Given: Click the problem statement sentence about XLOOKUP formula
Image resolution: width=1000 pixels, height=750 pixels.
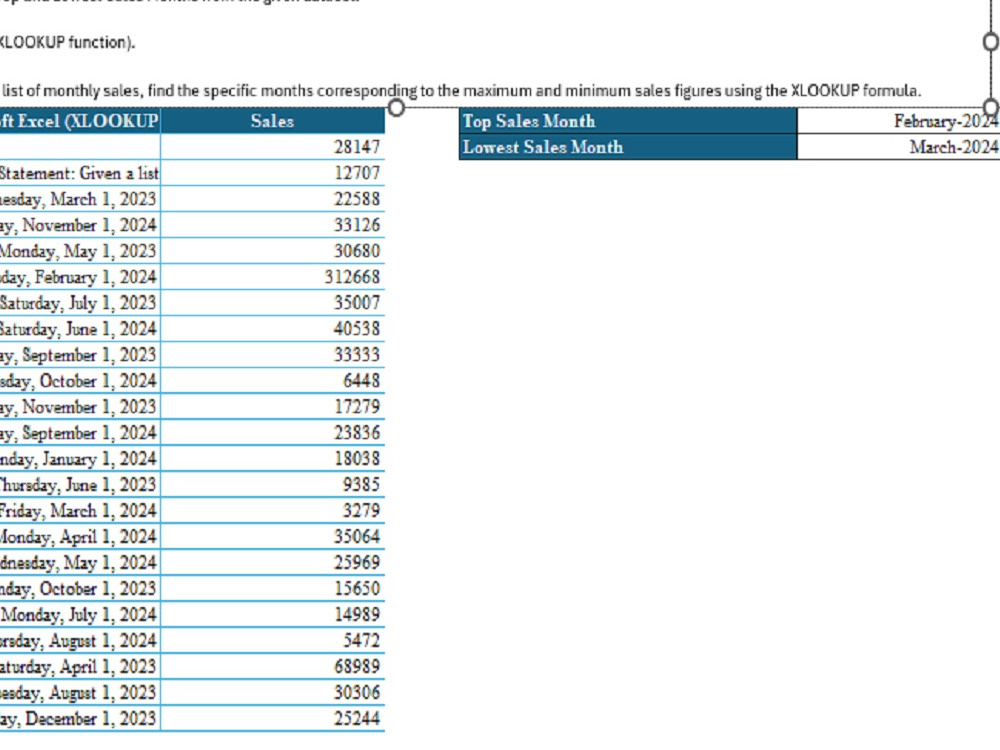Looking at the screenshot, I should [x=460, y=91].
